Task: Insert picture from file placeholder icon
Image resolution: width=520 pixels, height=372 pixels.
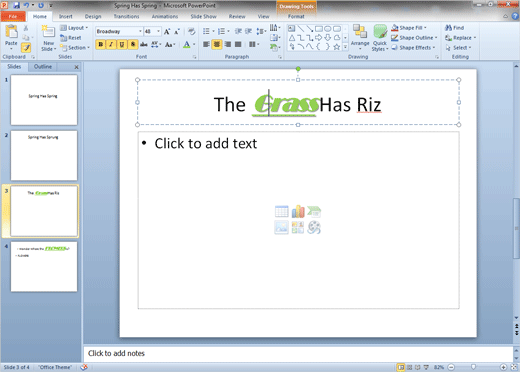Action: coord(282,228)
